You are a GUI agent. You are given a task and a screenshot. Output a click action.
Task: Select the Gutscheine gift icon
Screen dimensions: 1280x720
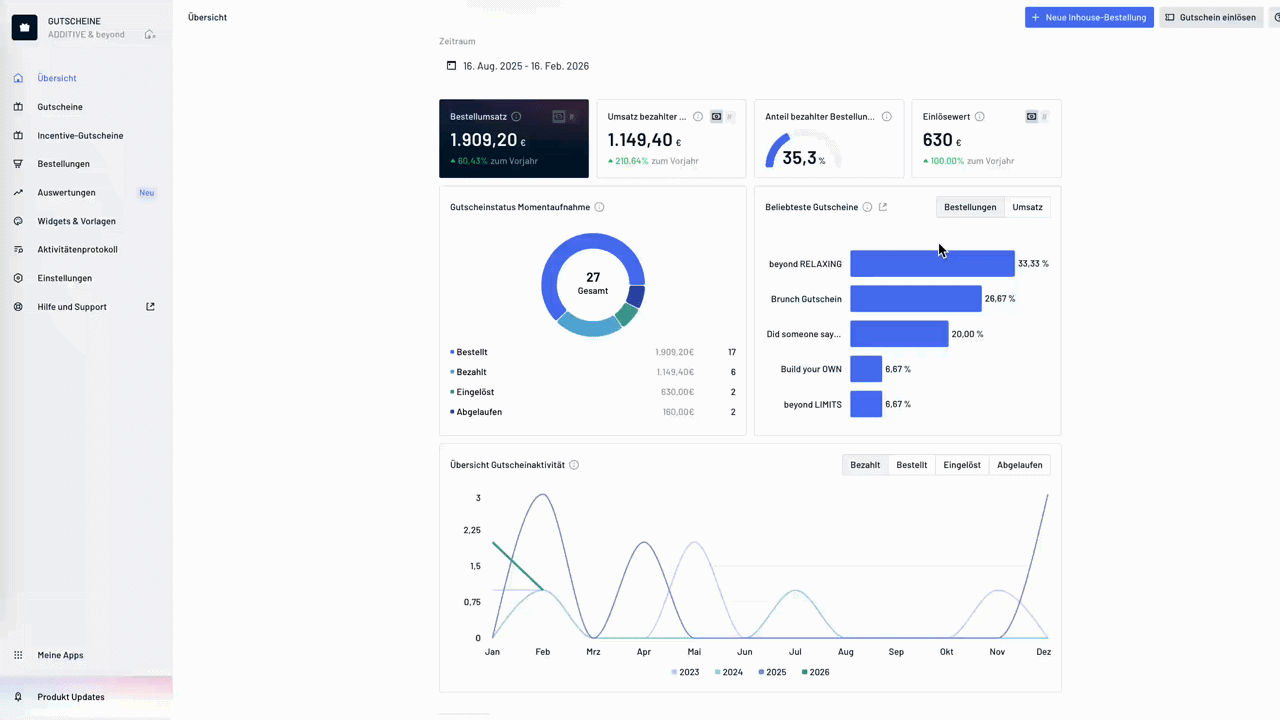tap(18, 107)
